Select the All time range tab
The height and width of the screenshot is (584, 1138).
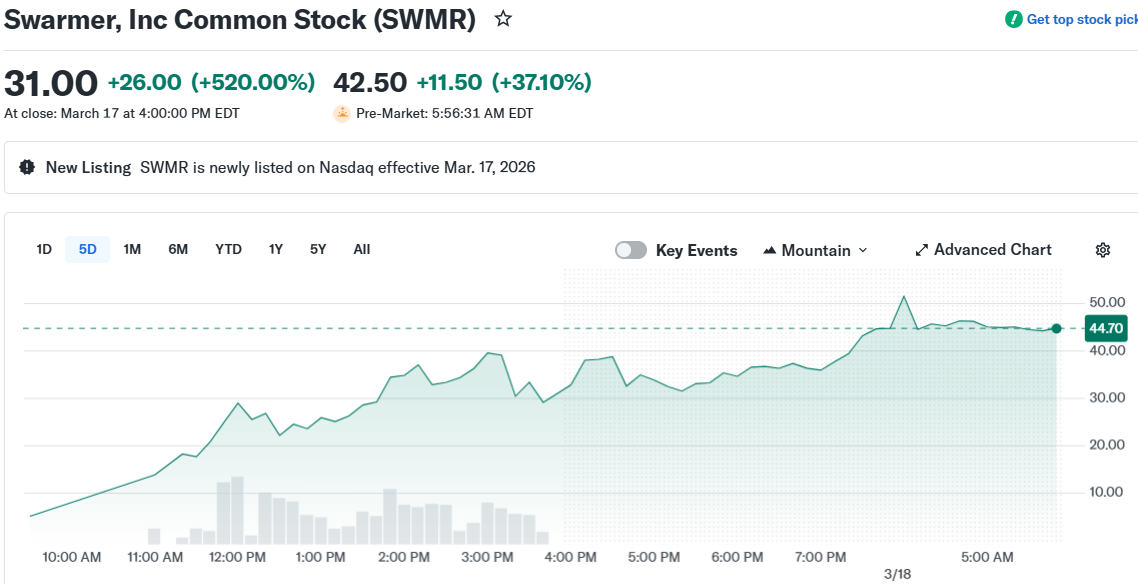click(x=361, y=249)
